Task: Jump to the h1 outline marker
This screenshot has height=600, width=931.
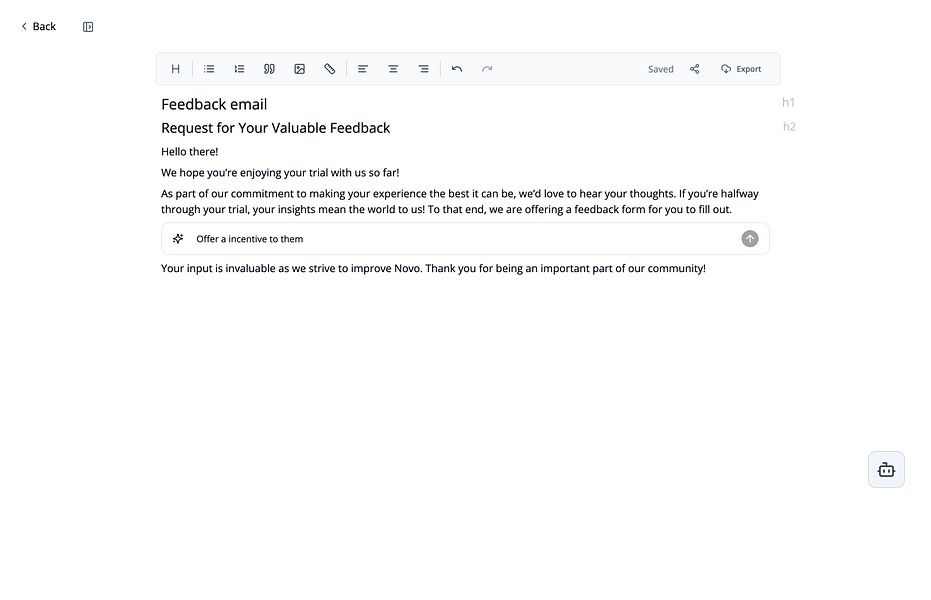Action: (x=788, y=103)
